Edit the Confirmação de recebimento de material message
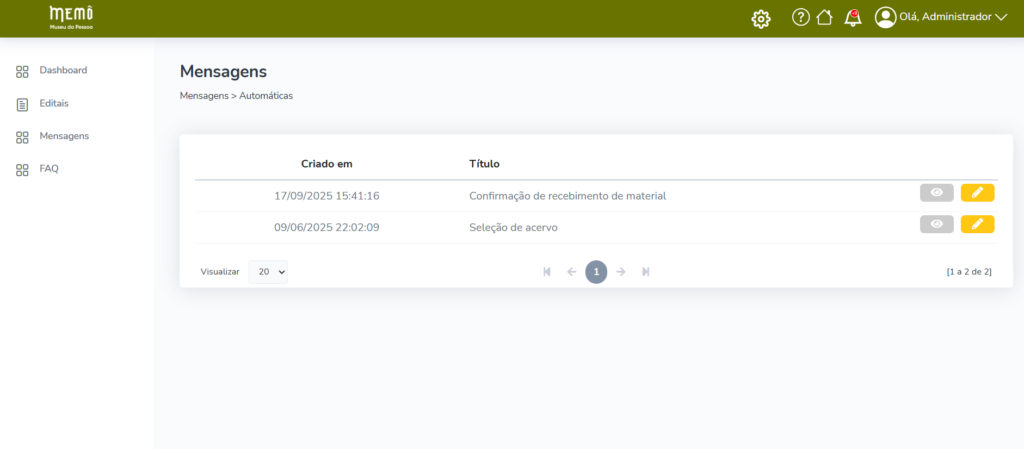1024x449 pixels. point(977,193)
